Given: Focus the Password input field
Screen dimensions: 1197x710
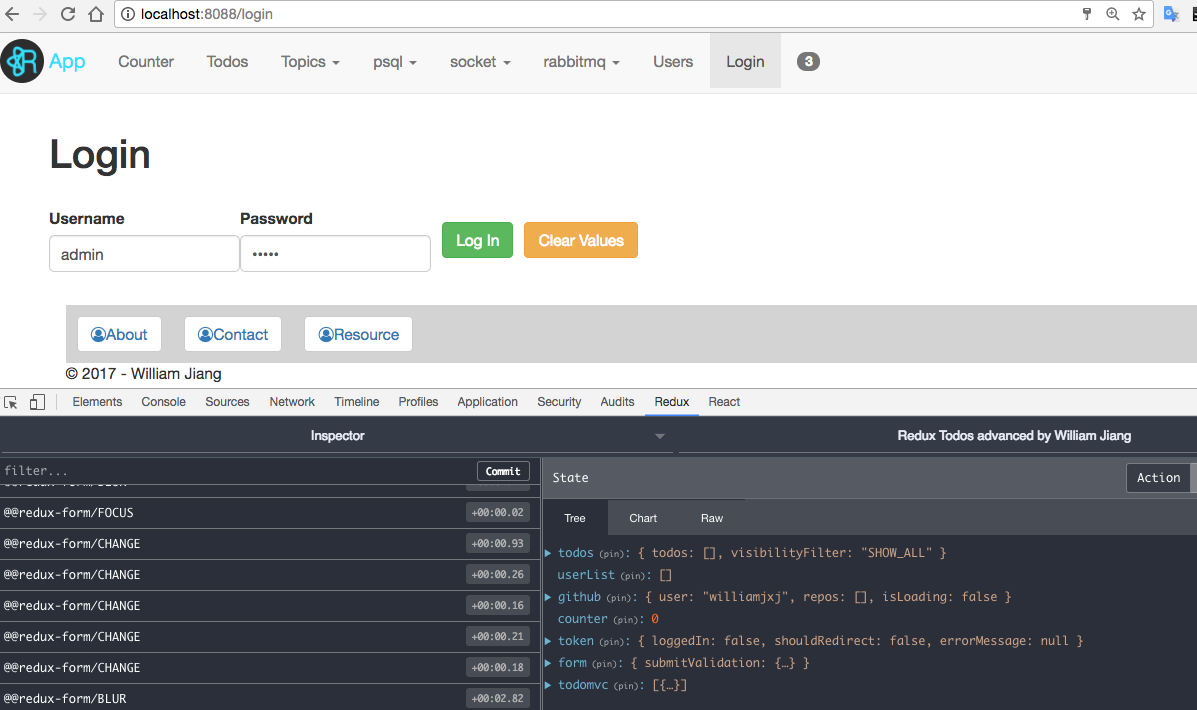Looking at the screenshot, I should [x=335, y=253].
